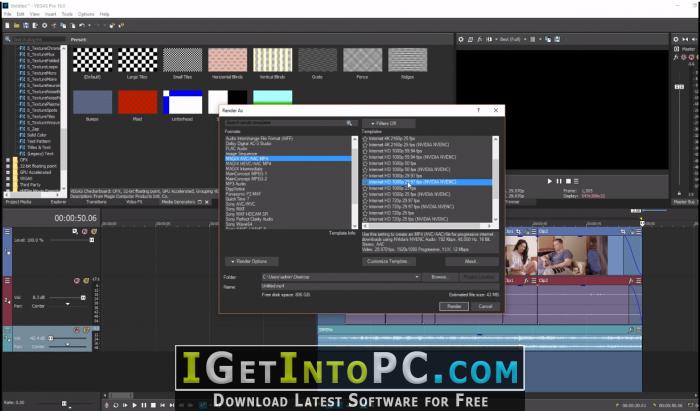
Task: Click Save snapshot icon in preview toolbar
Action: pos(558,39)
